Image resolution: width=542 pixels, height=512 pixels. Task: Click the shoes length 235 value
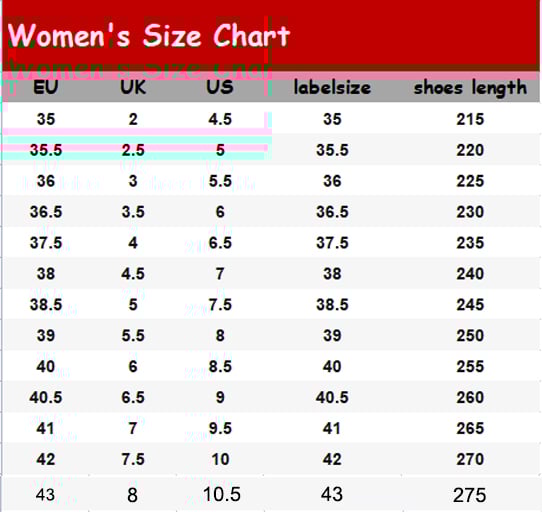coord(470,243)
